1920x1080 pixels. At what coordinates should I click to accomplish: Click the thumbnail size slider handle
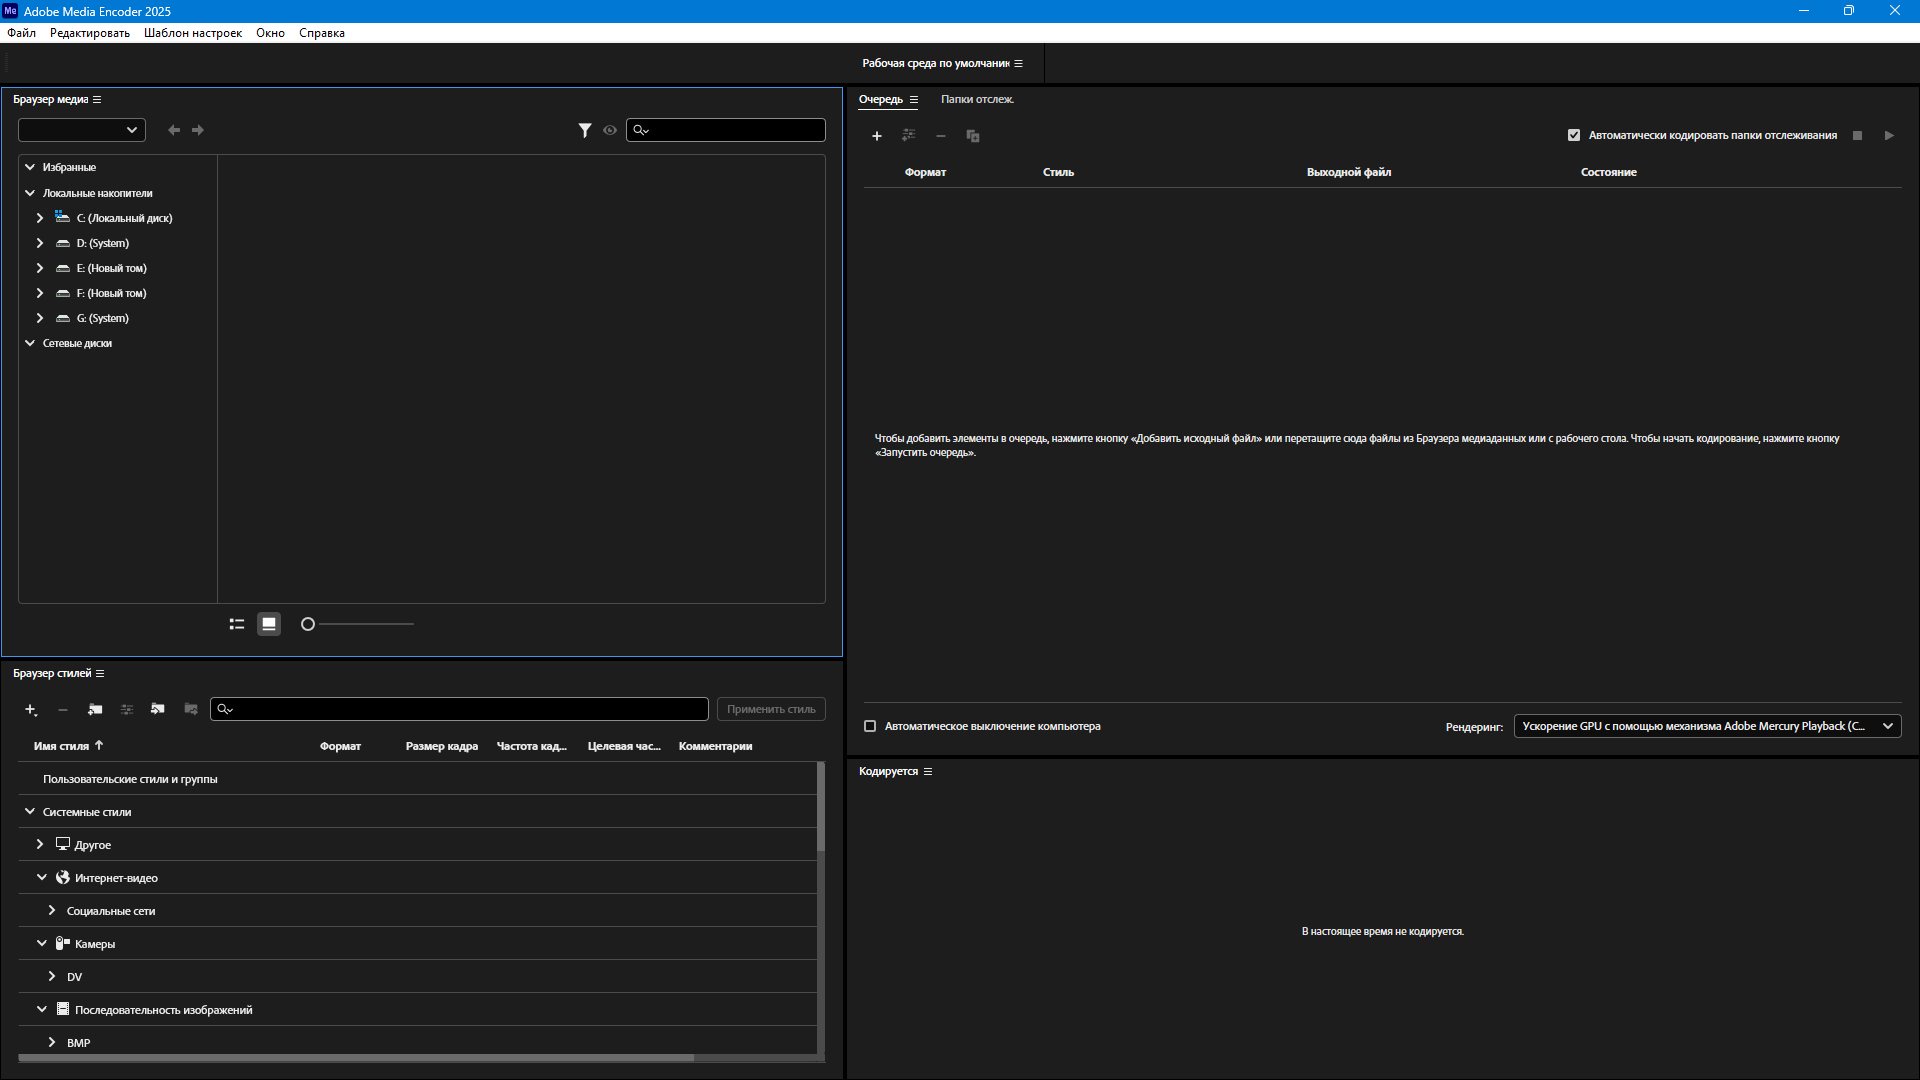tap(308, 624)
